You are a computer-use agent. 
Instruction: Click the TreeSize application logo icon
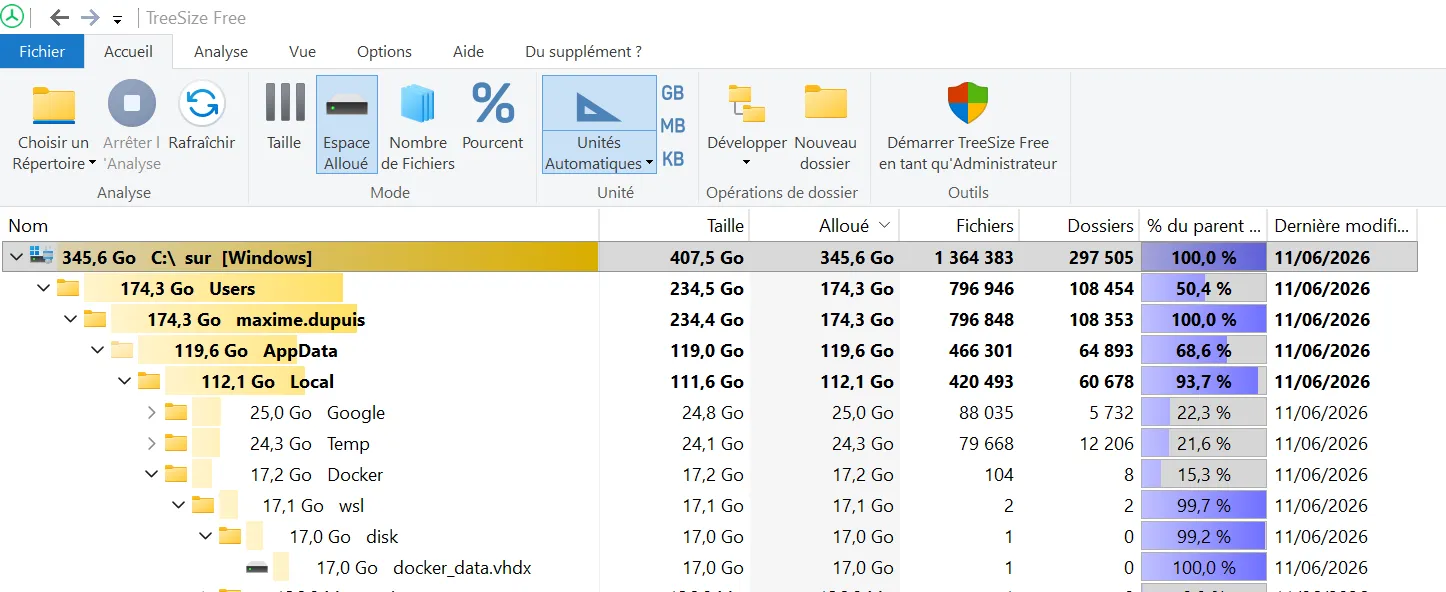click(13, 17)
